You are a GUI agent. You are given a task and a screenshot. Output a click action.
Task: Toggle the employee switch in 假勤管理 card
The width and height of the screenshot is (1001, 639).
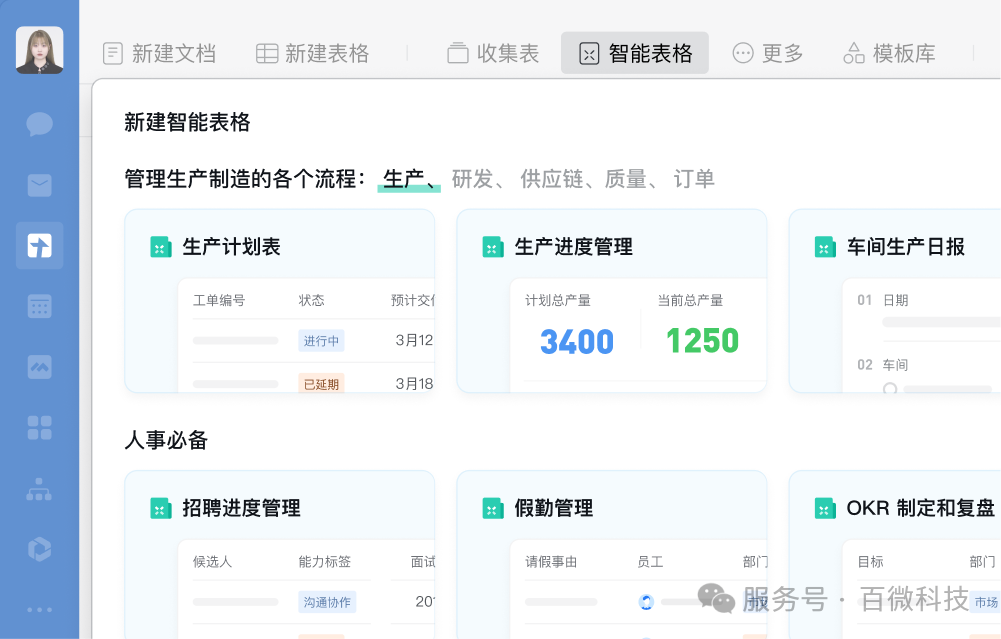tap(647, 601)
